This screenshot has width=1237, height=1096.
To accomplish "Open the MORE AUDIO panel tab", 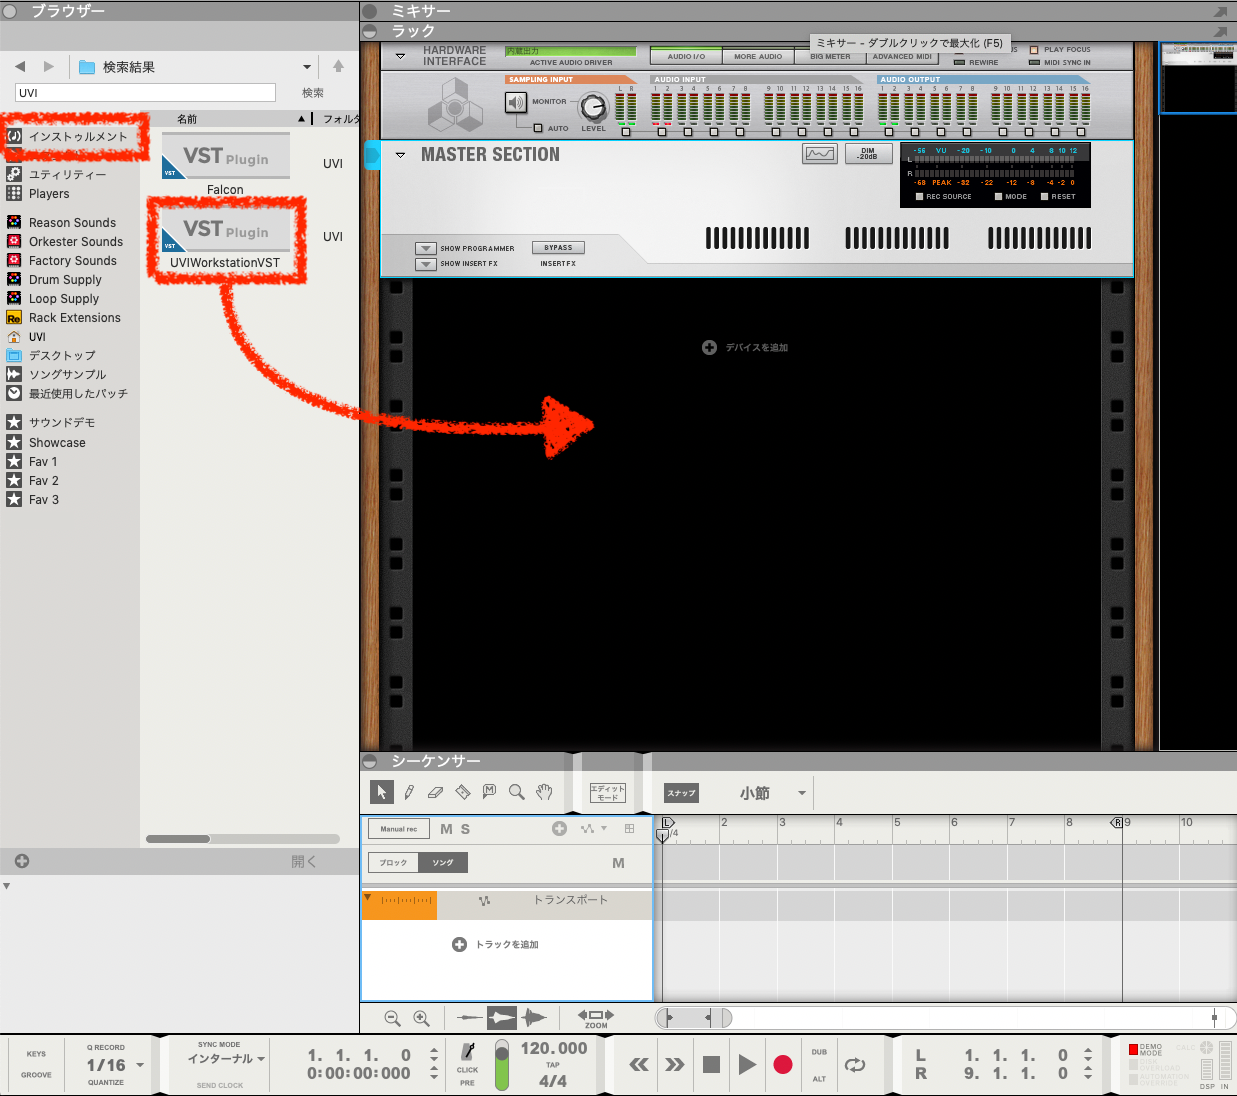I will click(x=758, y=56).
